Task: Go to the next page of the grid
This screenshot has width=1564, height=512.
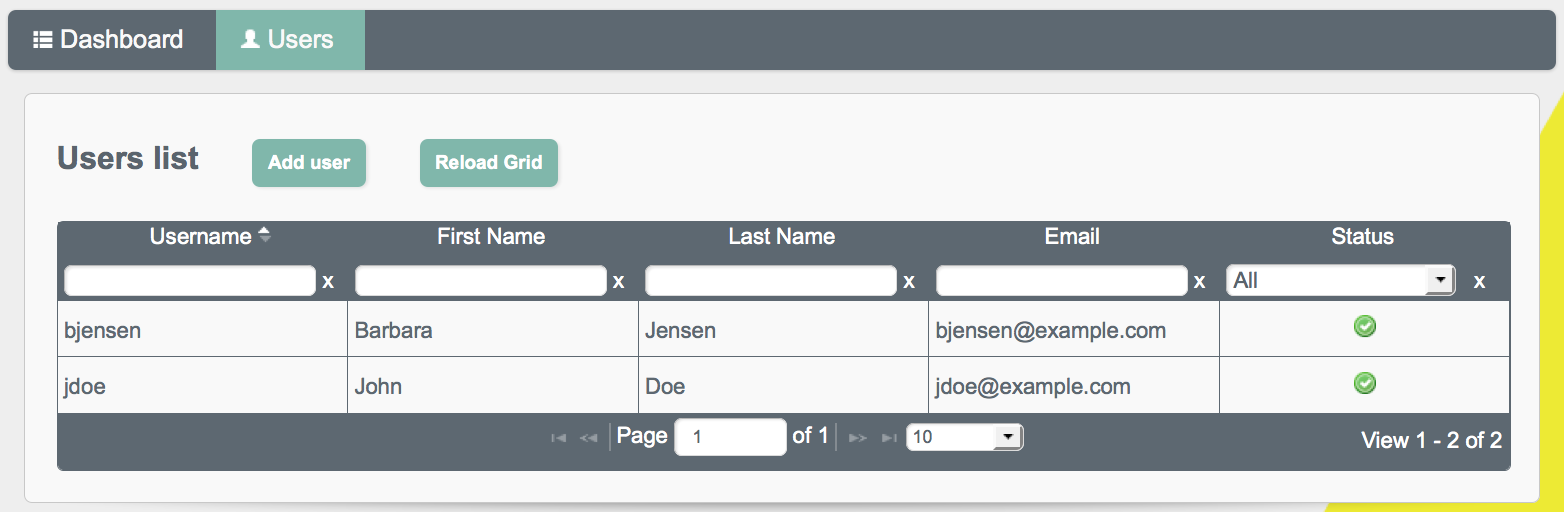Action: [857, 438]
